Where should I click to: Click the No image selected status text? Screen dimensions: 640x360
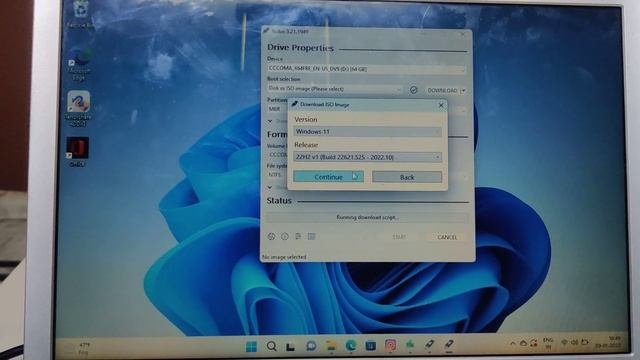pos(284,257)
